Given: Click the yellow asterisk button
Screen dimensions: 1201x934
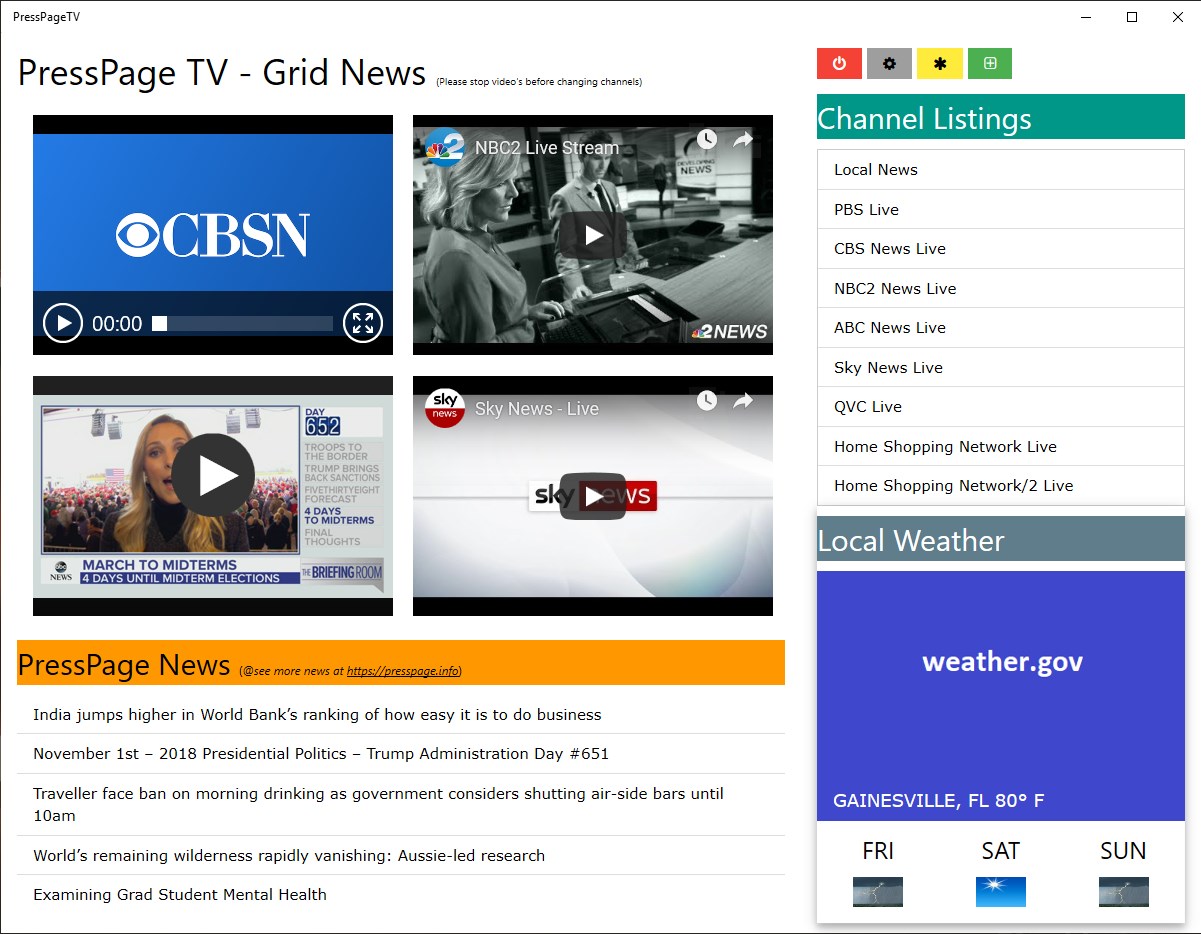Looking at the screenshot, I should click(939, 63).
